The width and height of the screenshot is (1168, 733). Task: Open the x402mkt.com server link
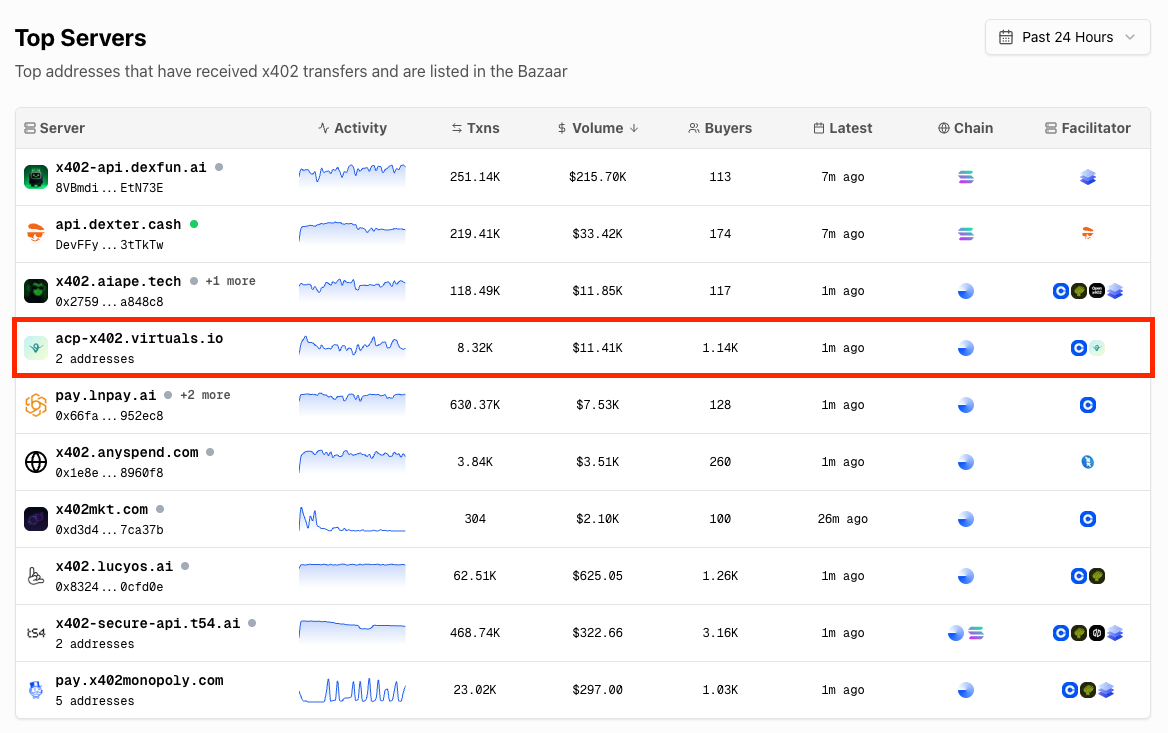[x=102, y=510]
